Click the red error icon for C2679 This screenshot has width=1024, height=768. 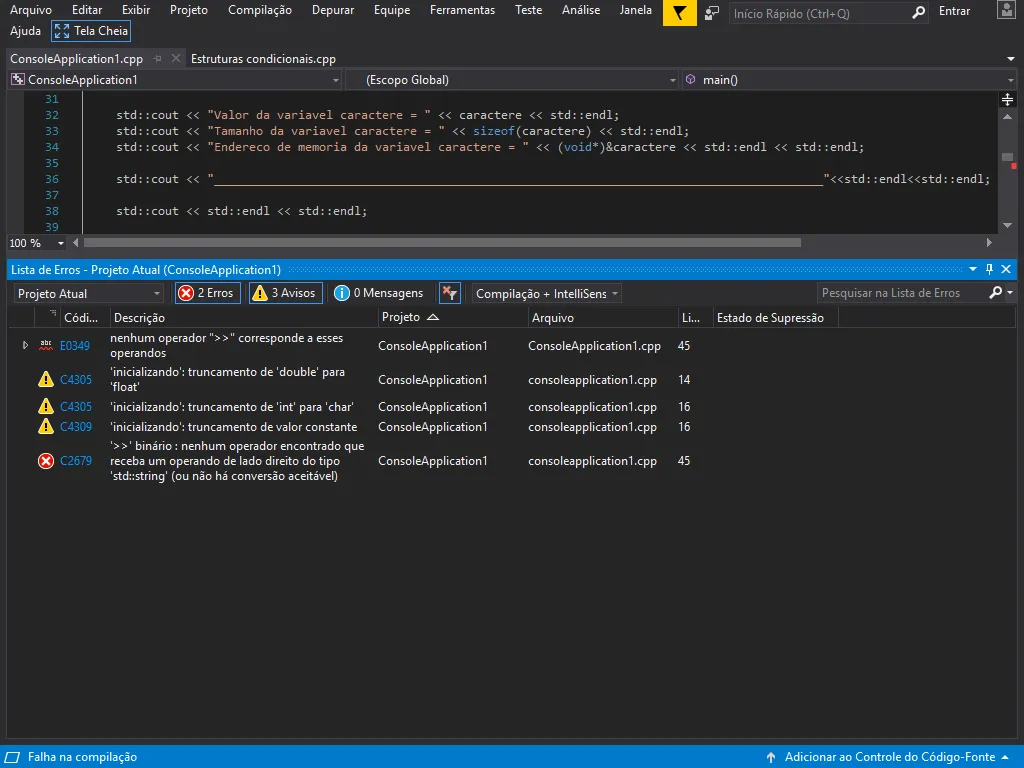pyautogui.click(x=46, y=461)
